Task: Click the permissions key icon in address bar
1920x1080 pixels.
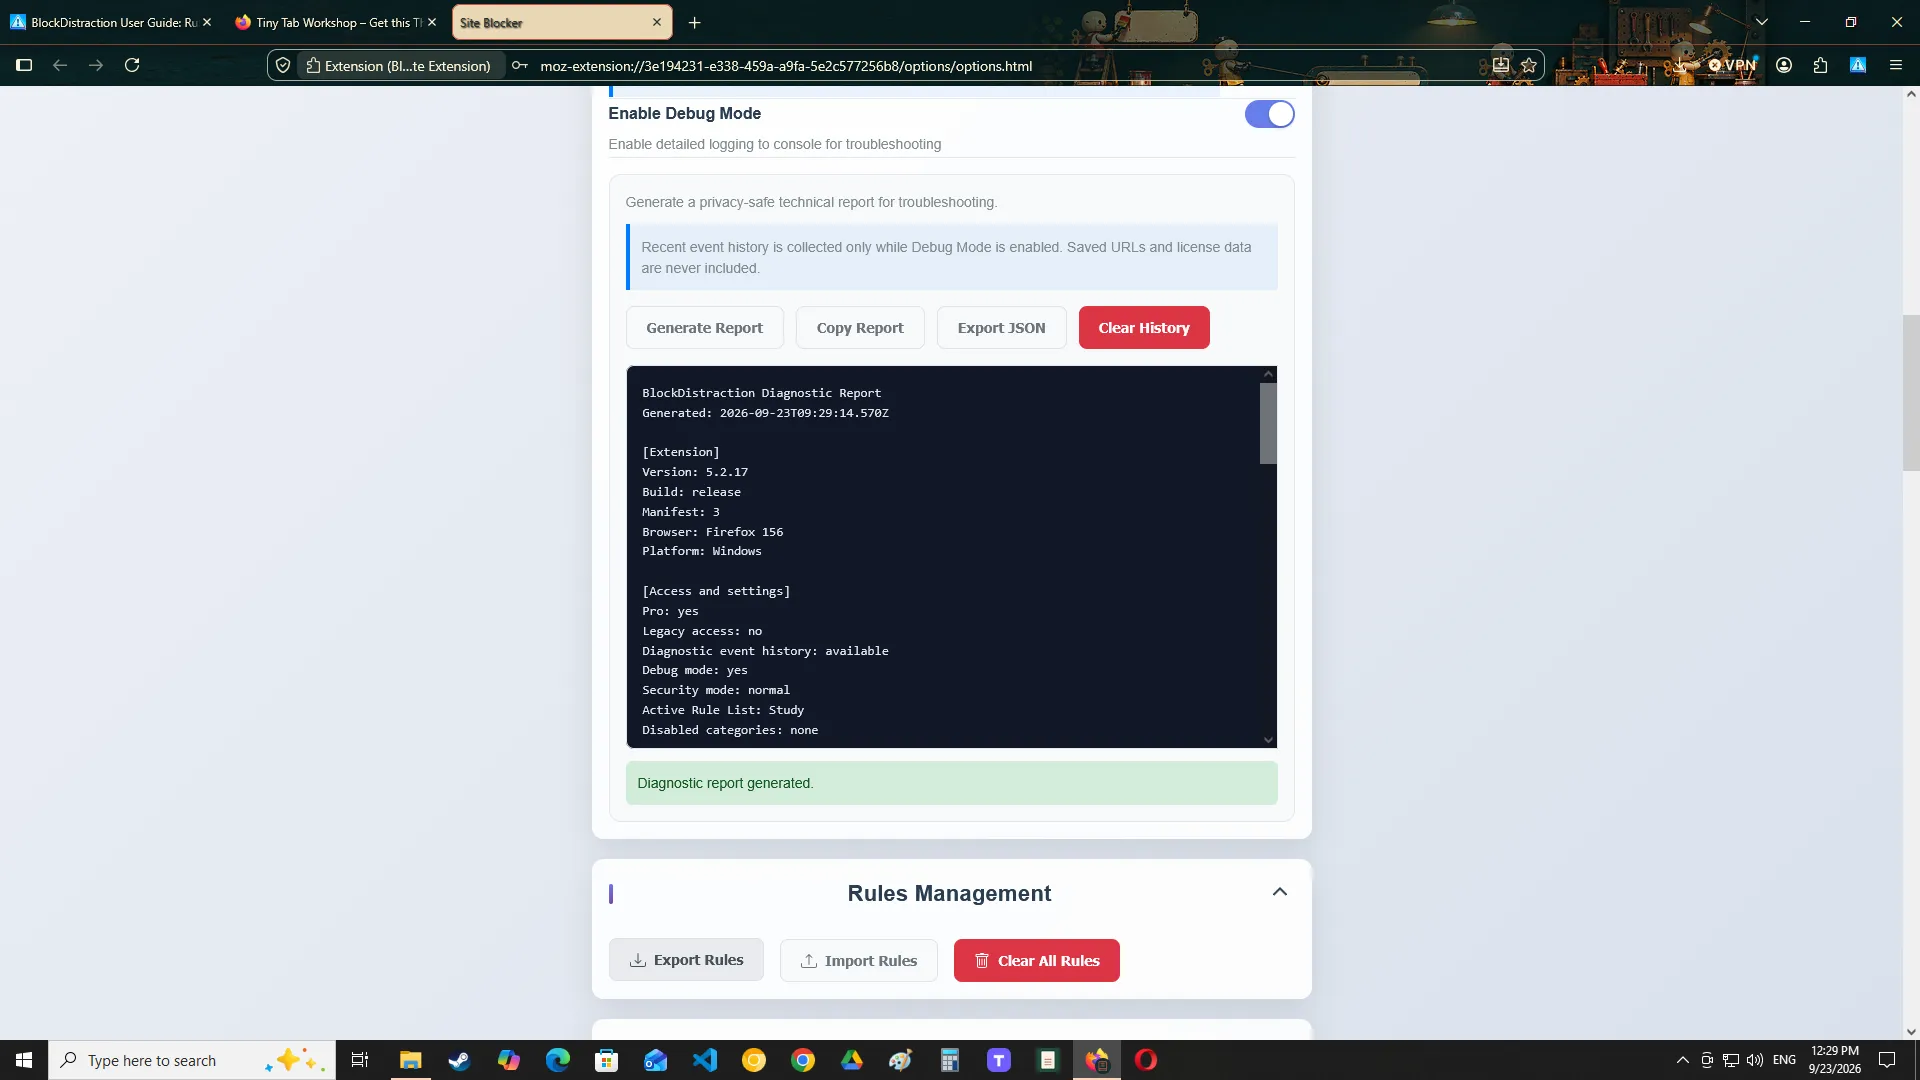Action: (520, 65)
